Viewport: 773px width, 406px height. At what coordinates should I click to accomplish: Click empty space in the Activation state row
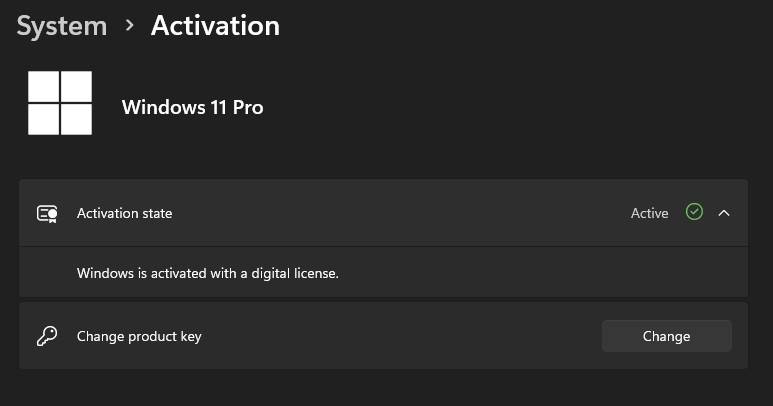click(x=400, y=213)
